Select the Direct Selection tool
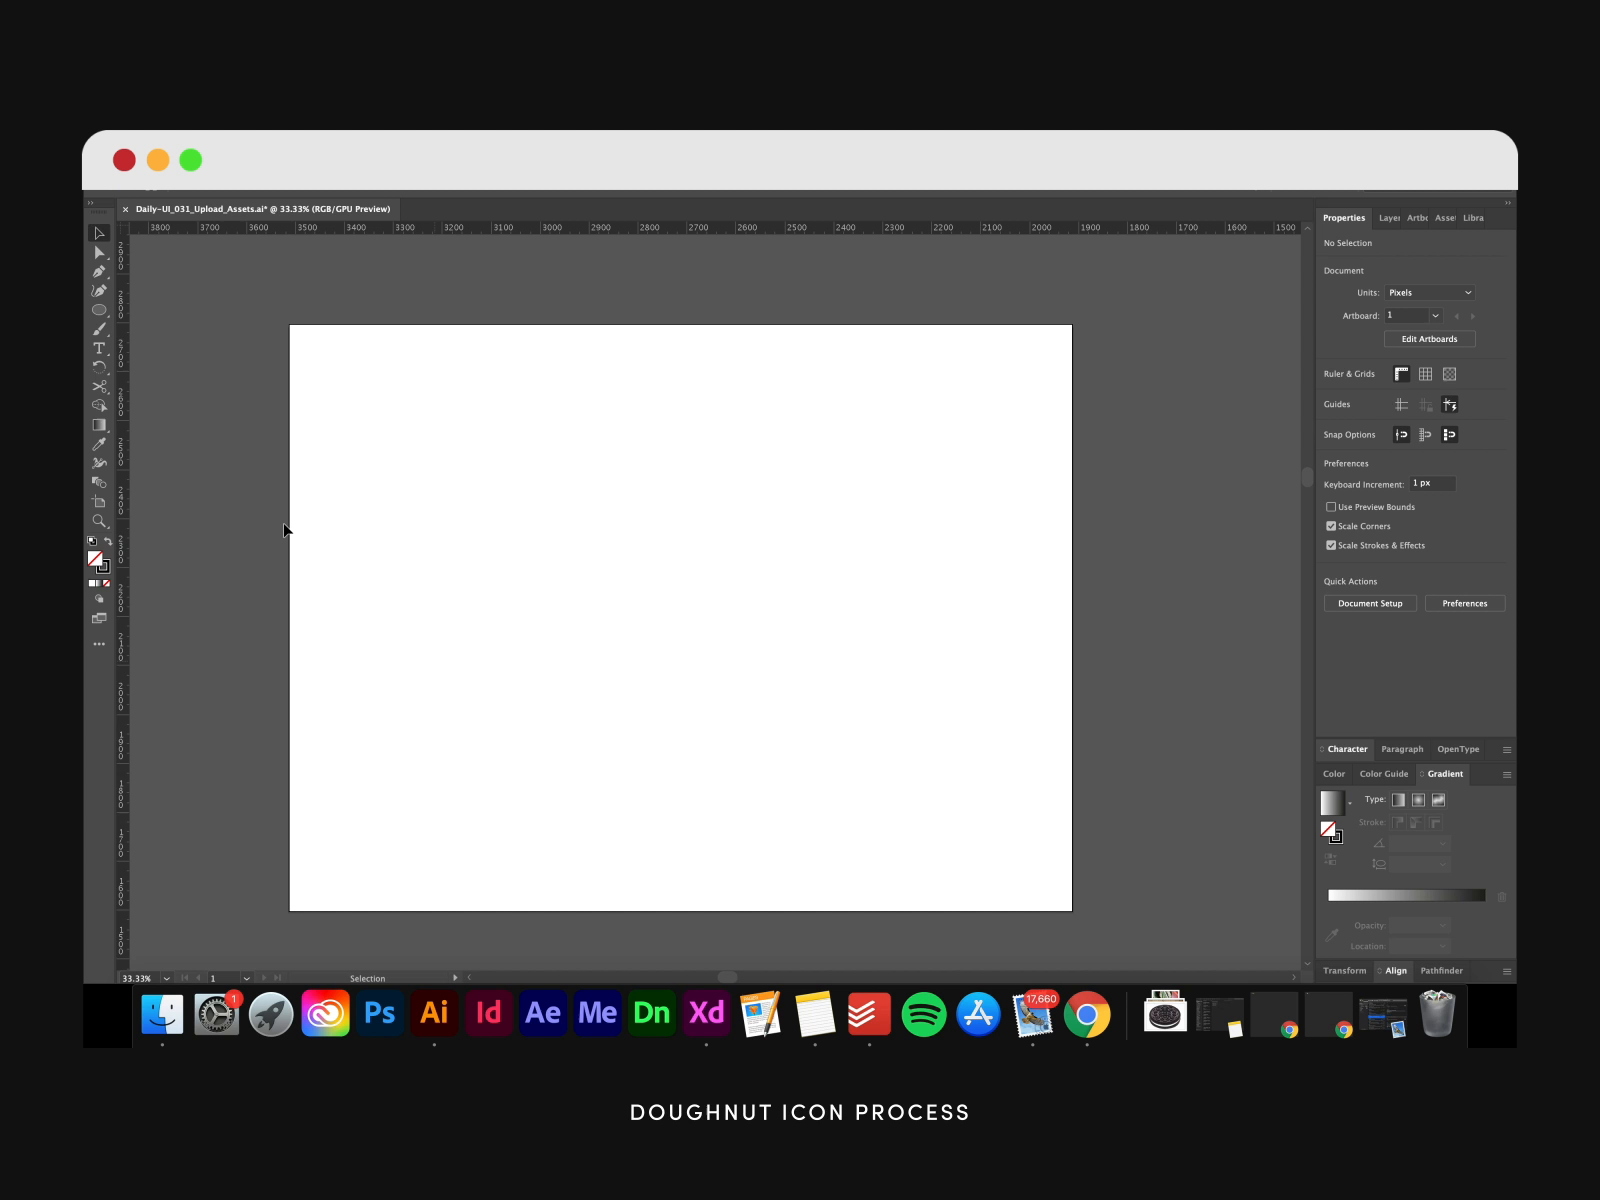Viewport: 1600px width, 1200px height. click(99, 253)
